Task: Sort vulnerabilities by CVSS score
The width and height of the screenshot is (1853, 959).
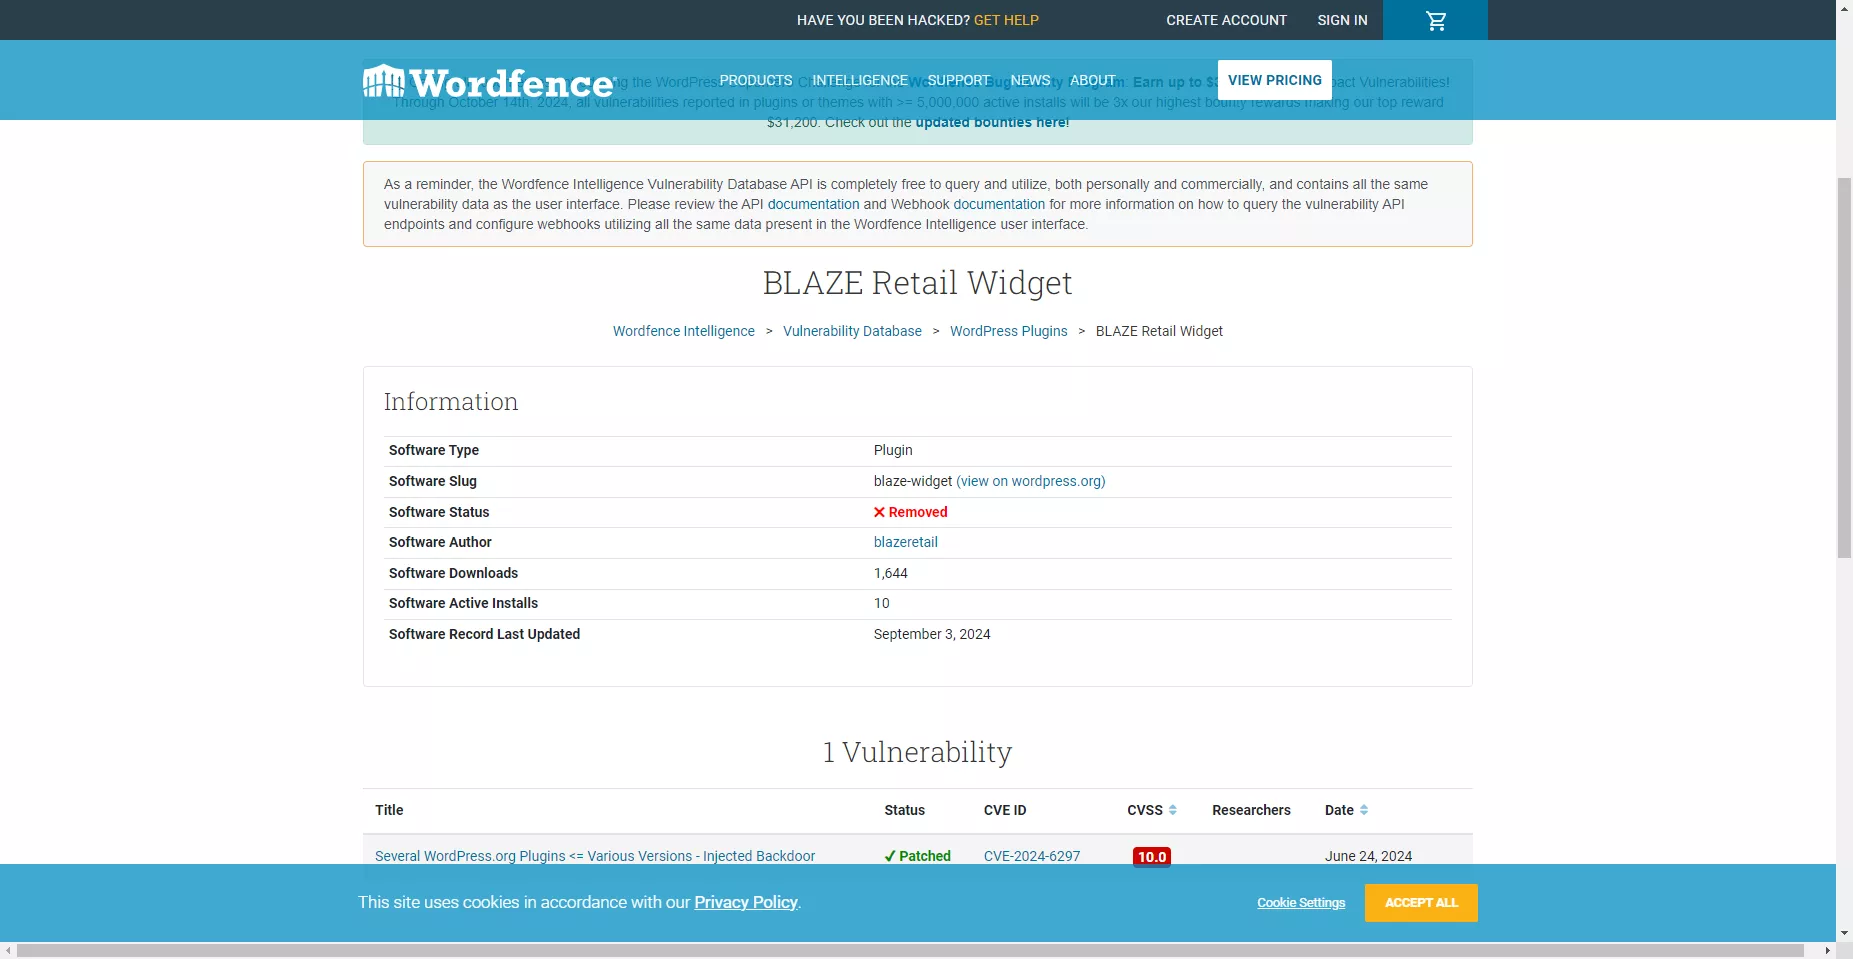Action: tap(1152, 810)
